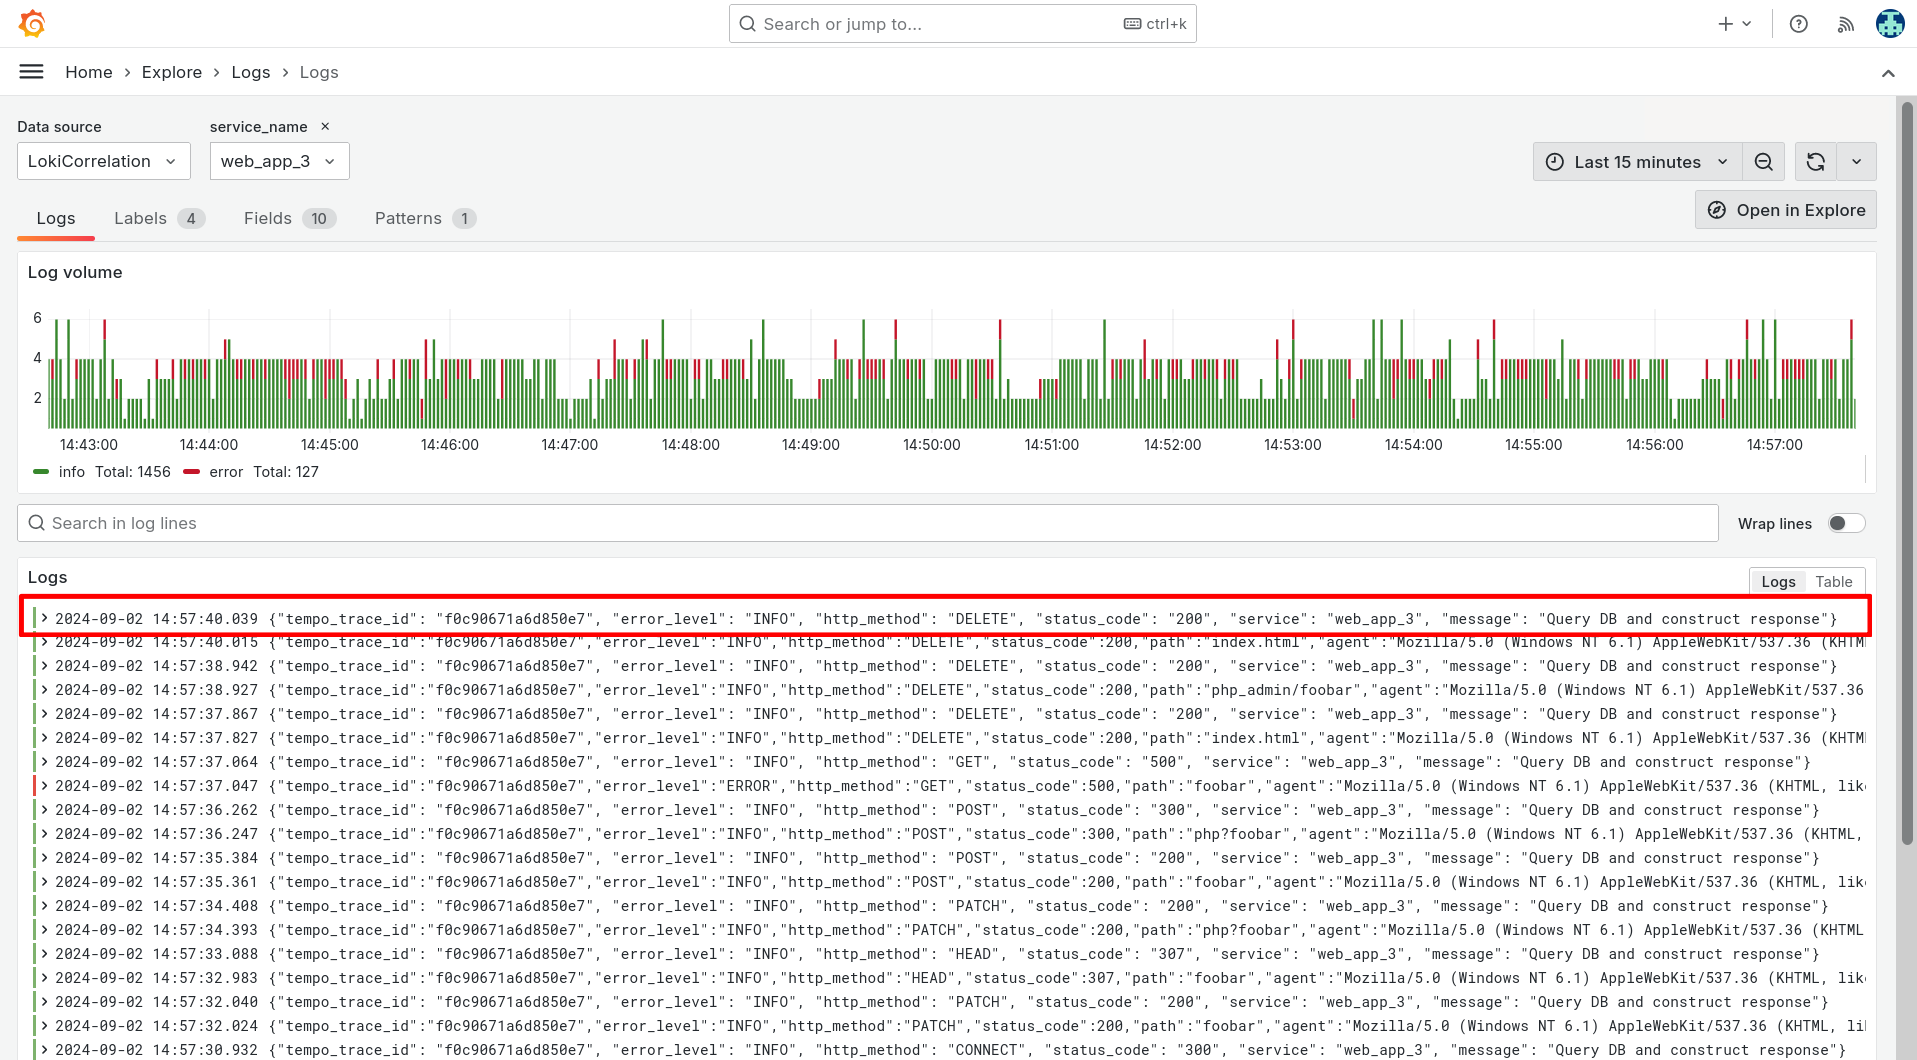
Task: Click the Fields count badge 10
Action: pos(319,218)
